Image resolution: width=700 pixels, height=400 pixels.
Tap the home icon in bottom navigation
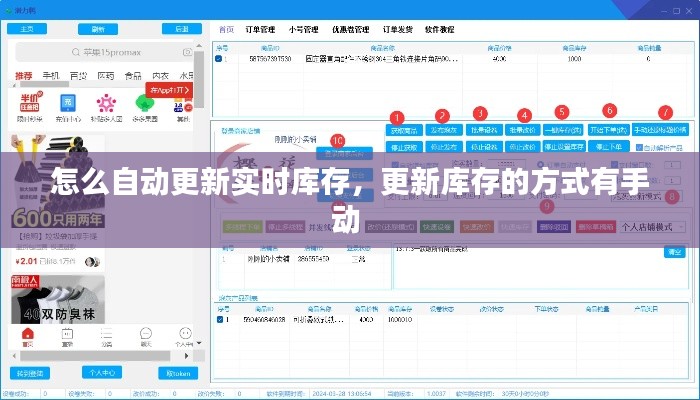point(28,336)
